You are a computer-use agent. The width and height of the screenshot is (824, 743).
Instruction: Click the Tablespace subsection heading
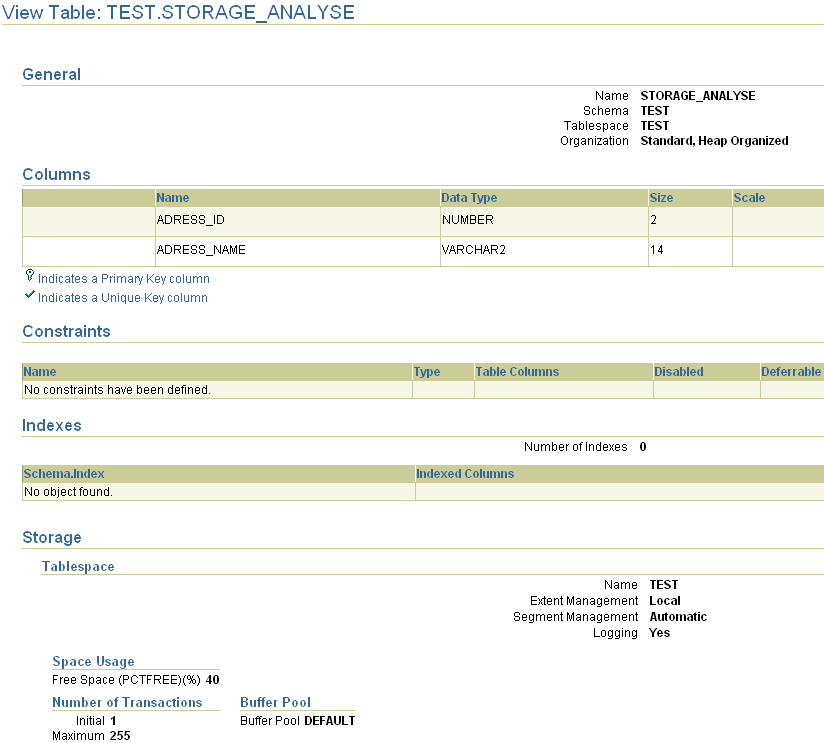click(x=78, y=566)
